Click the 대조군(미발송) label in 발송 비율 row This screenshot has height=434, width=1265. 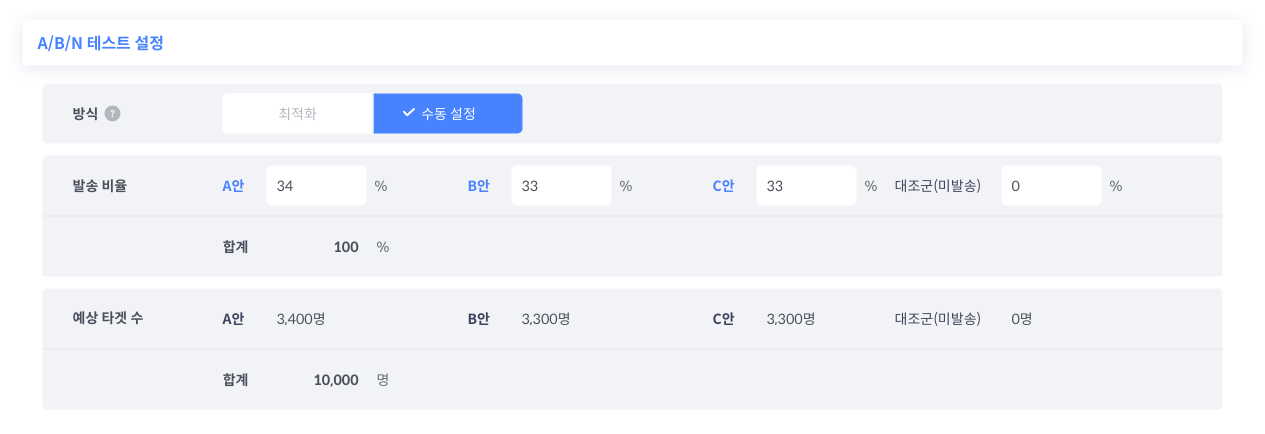(x=938, y=186)
